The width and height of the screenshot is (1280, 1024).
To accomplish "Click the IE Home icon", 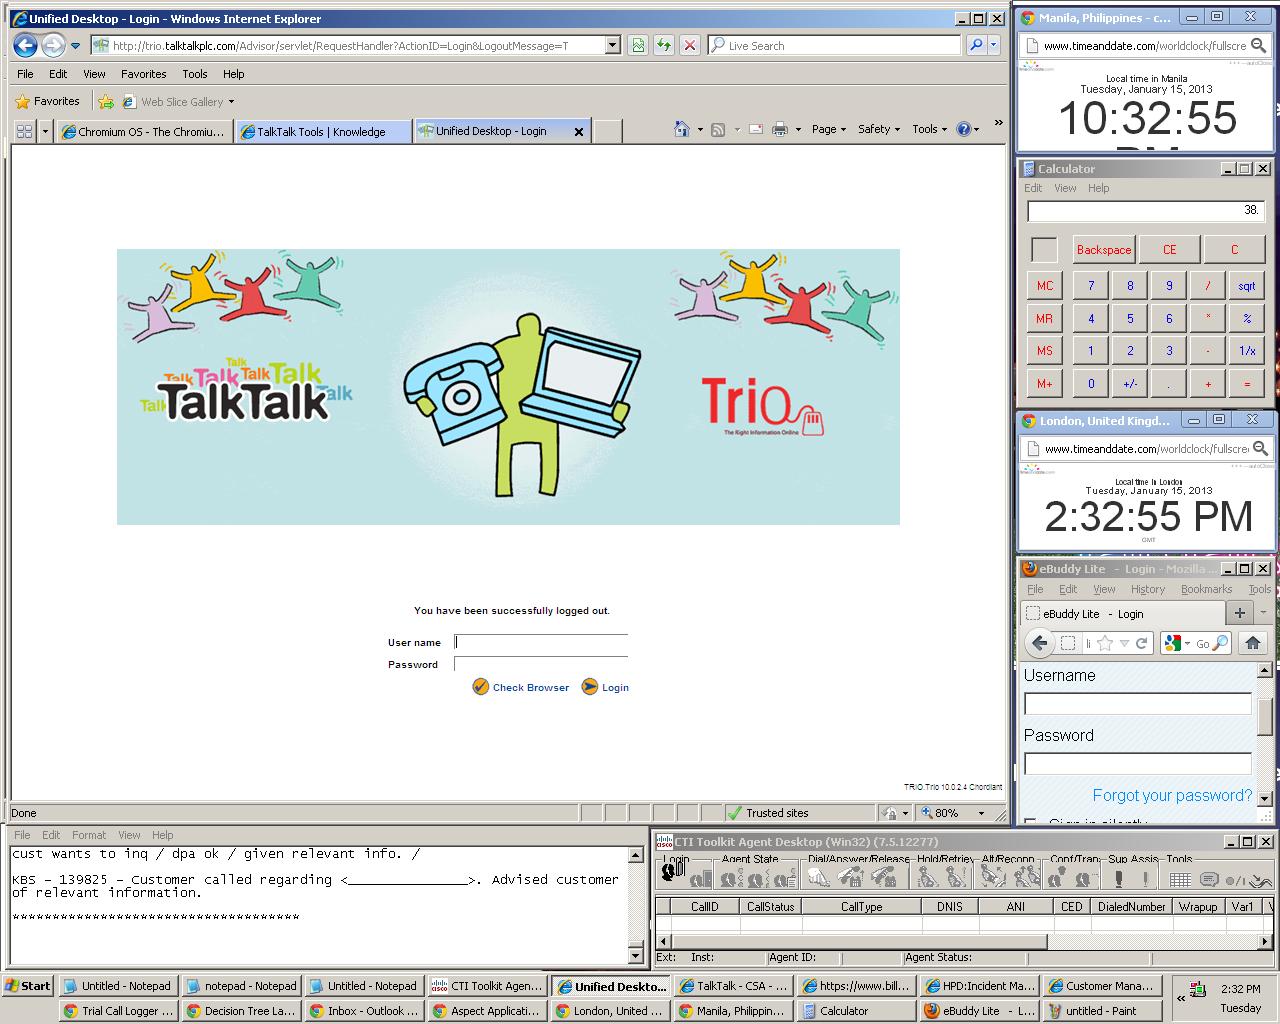I will (x=682, y=129).
